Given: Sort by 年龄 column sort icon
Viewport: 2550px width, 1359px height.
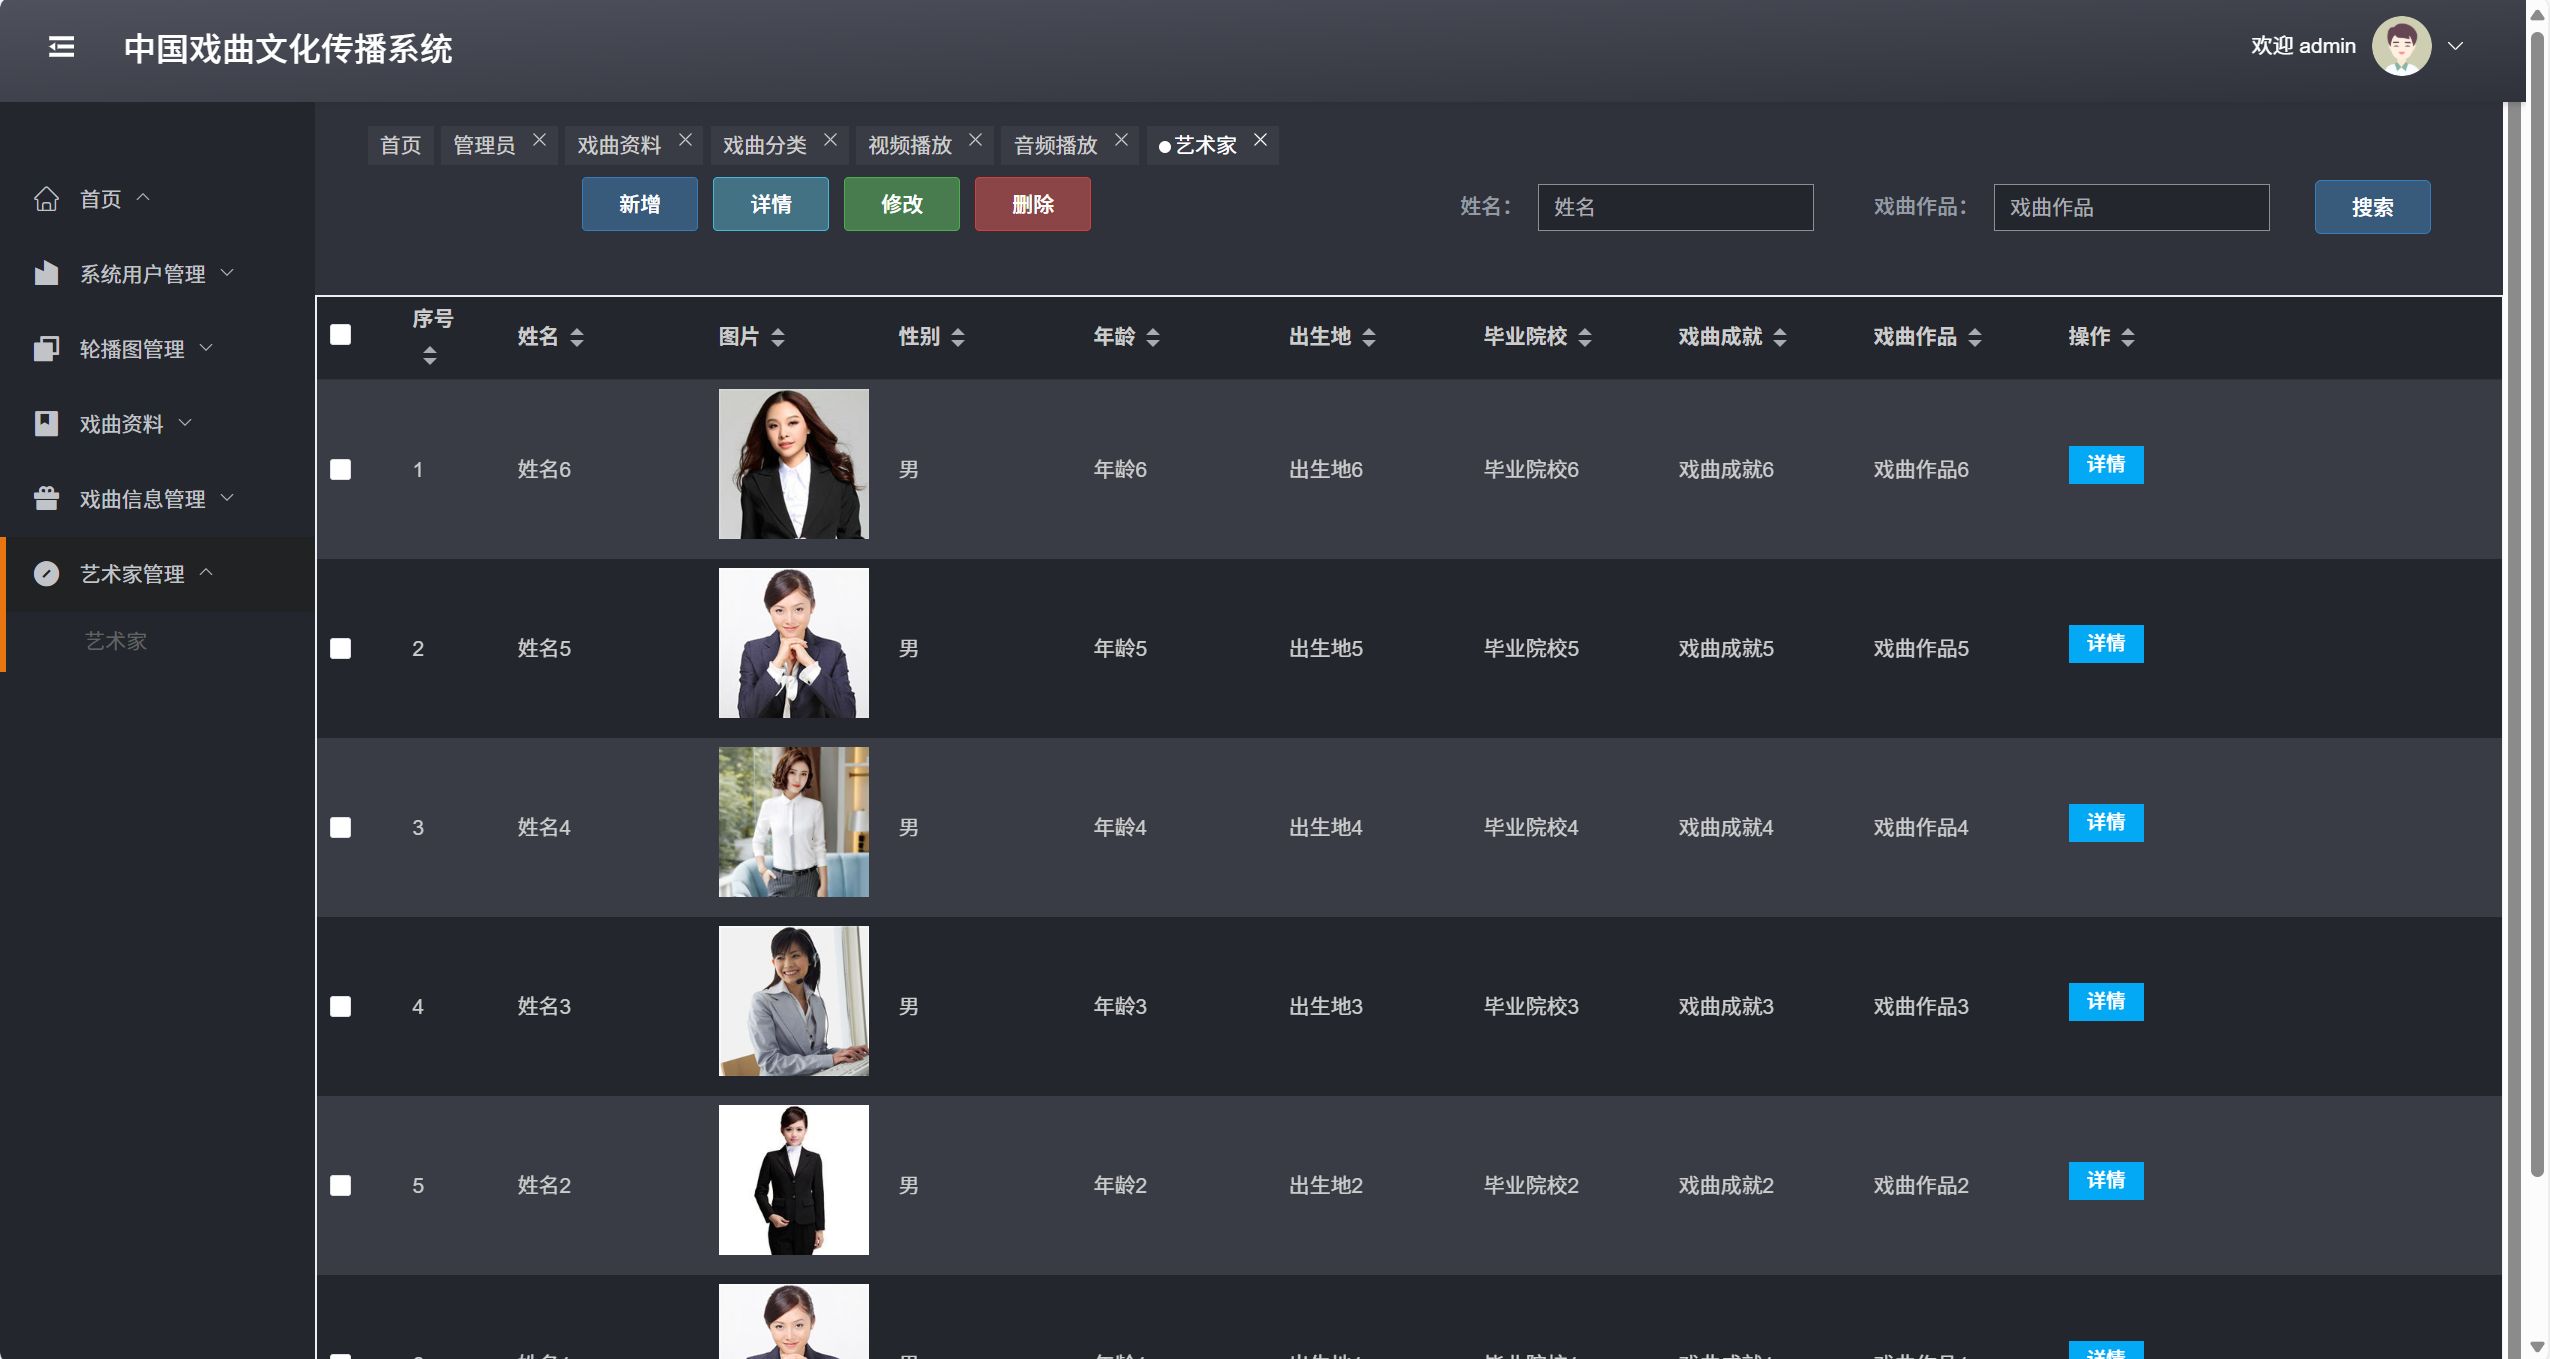Looking at the screenshot, I should pyautogui.click(x=1153, y=337).
